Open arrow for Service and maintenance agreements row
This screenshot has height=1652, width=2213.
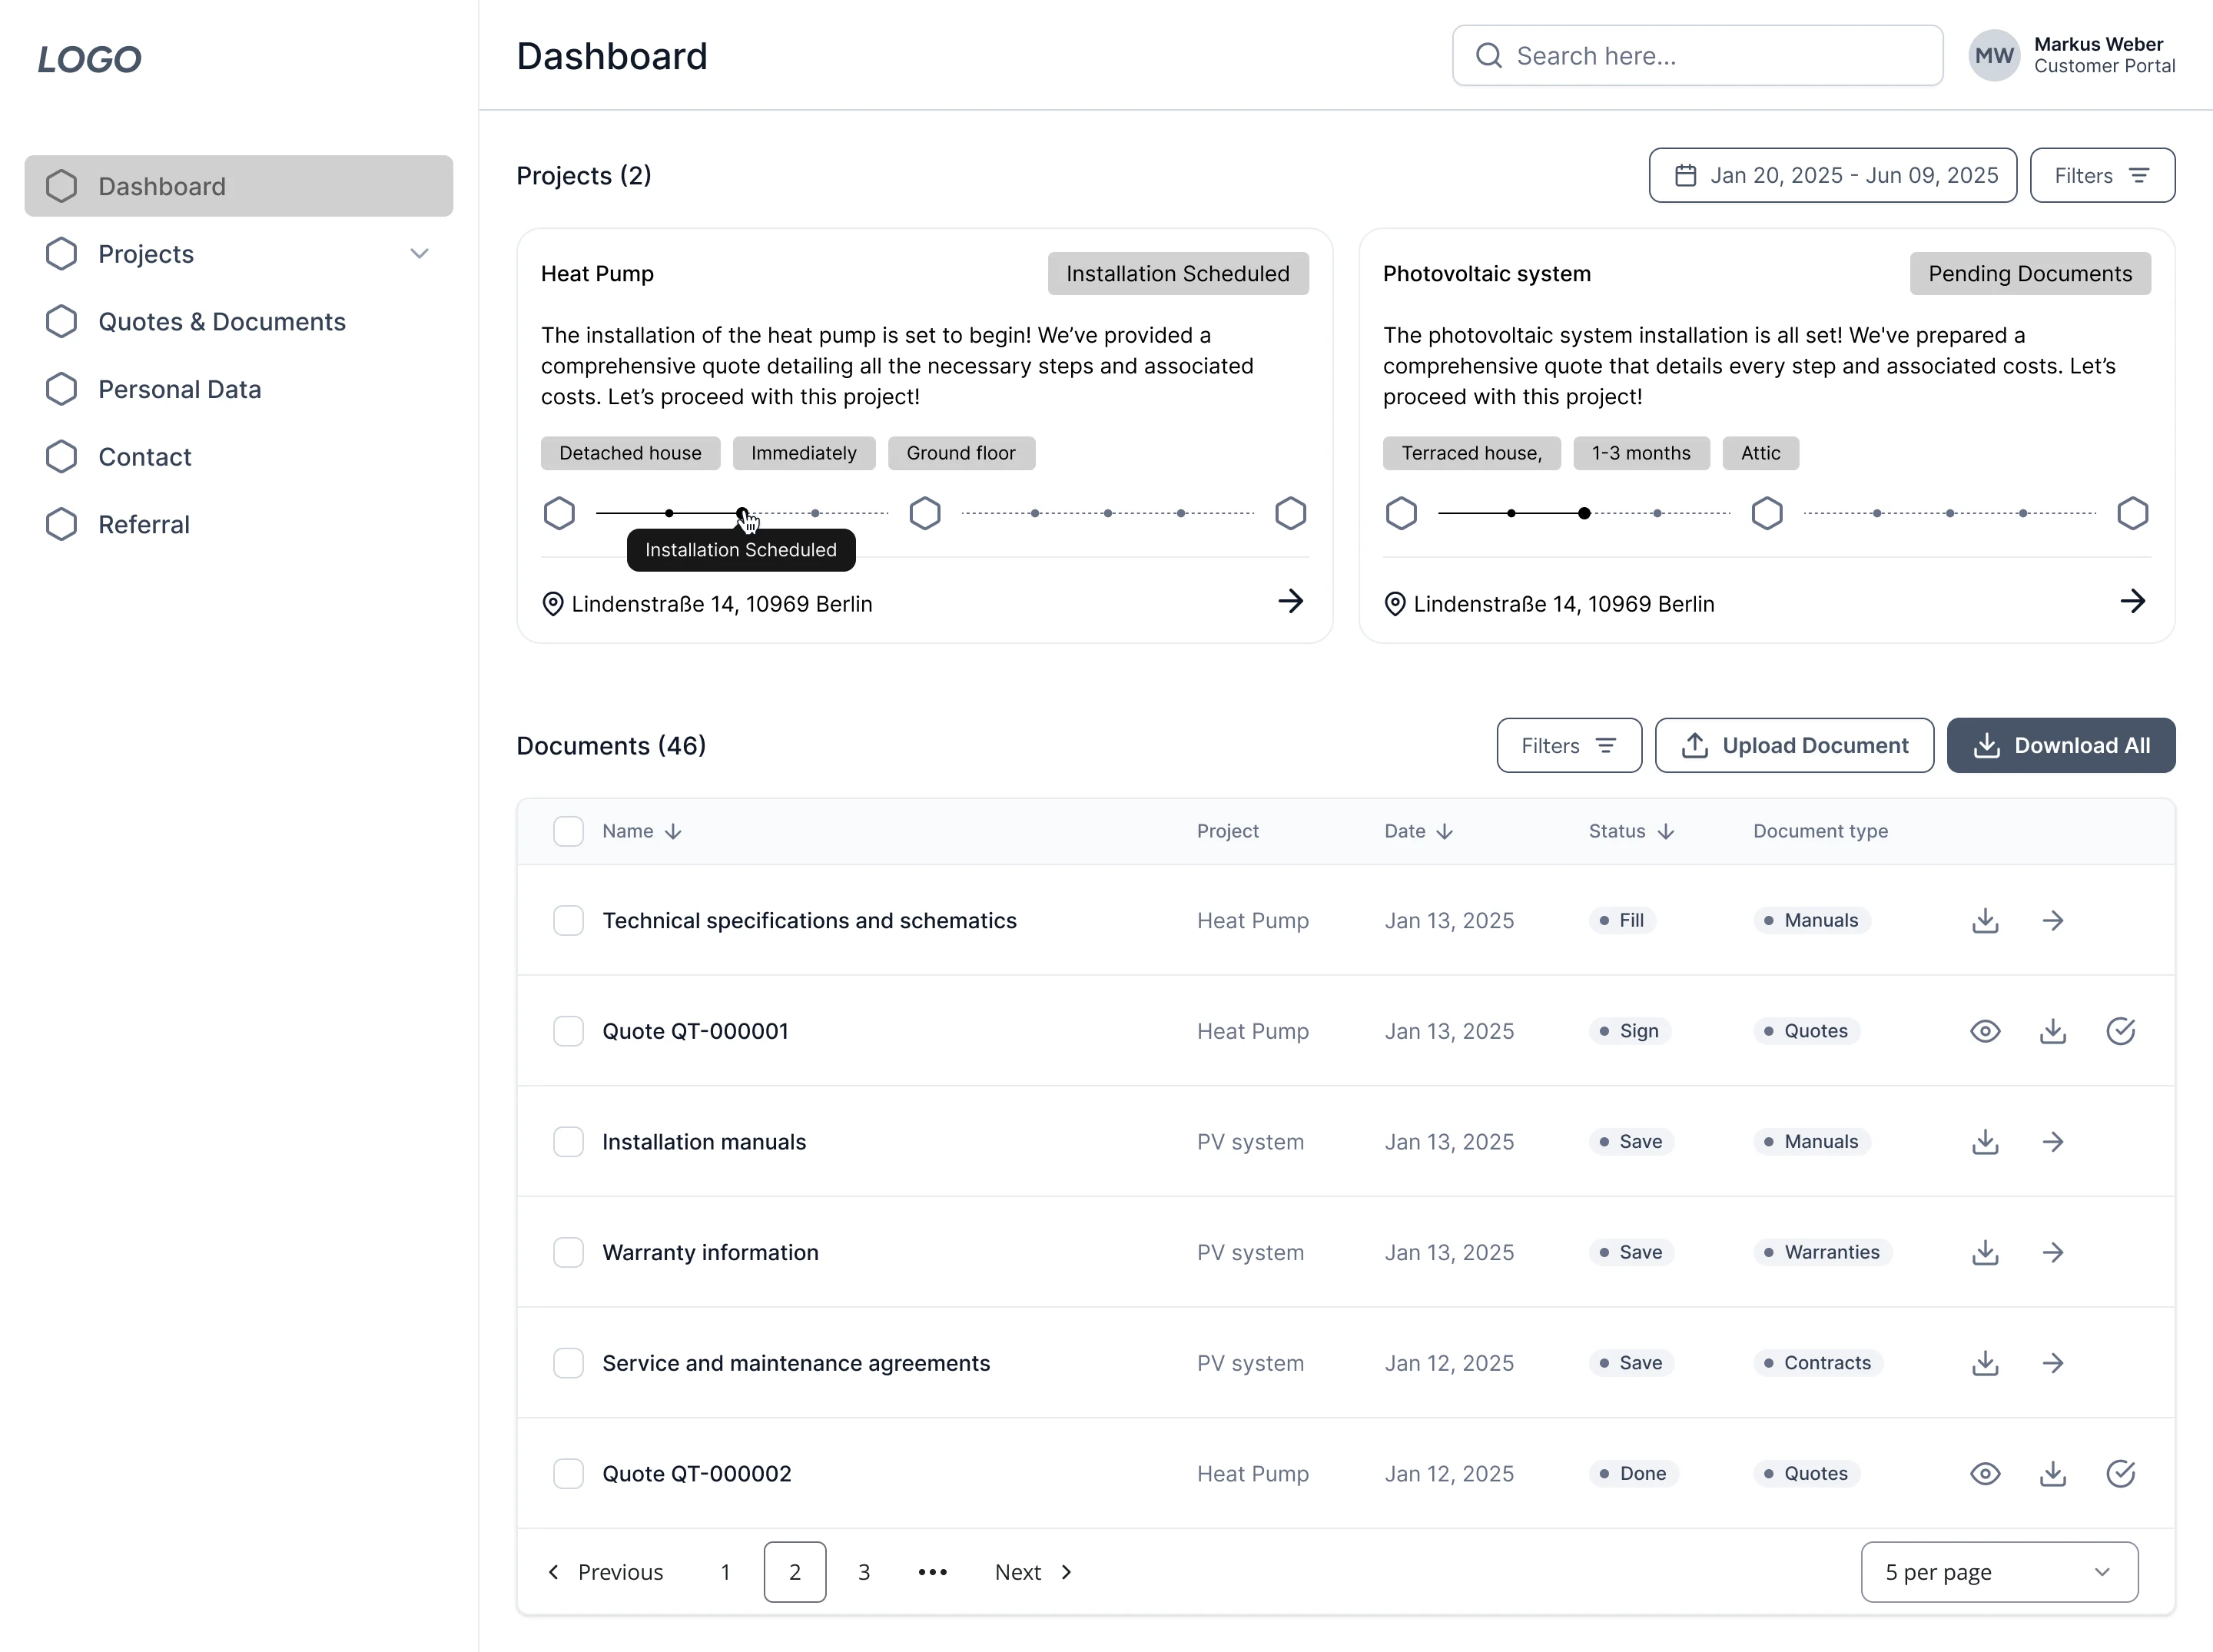2053,1363
